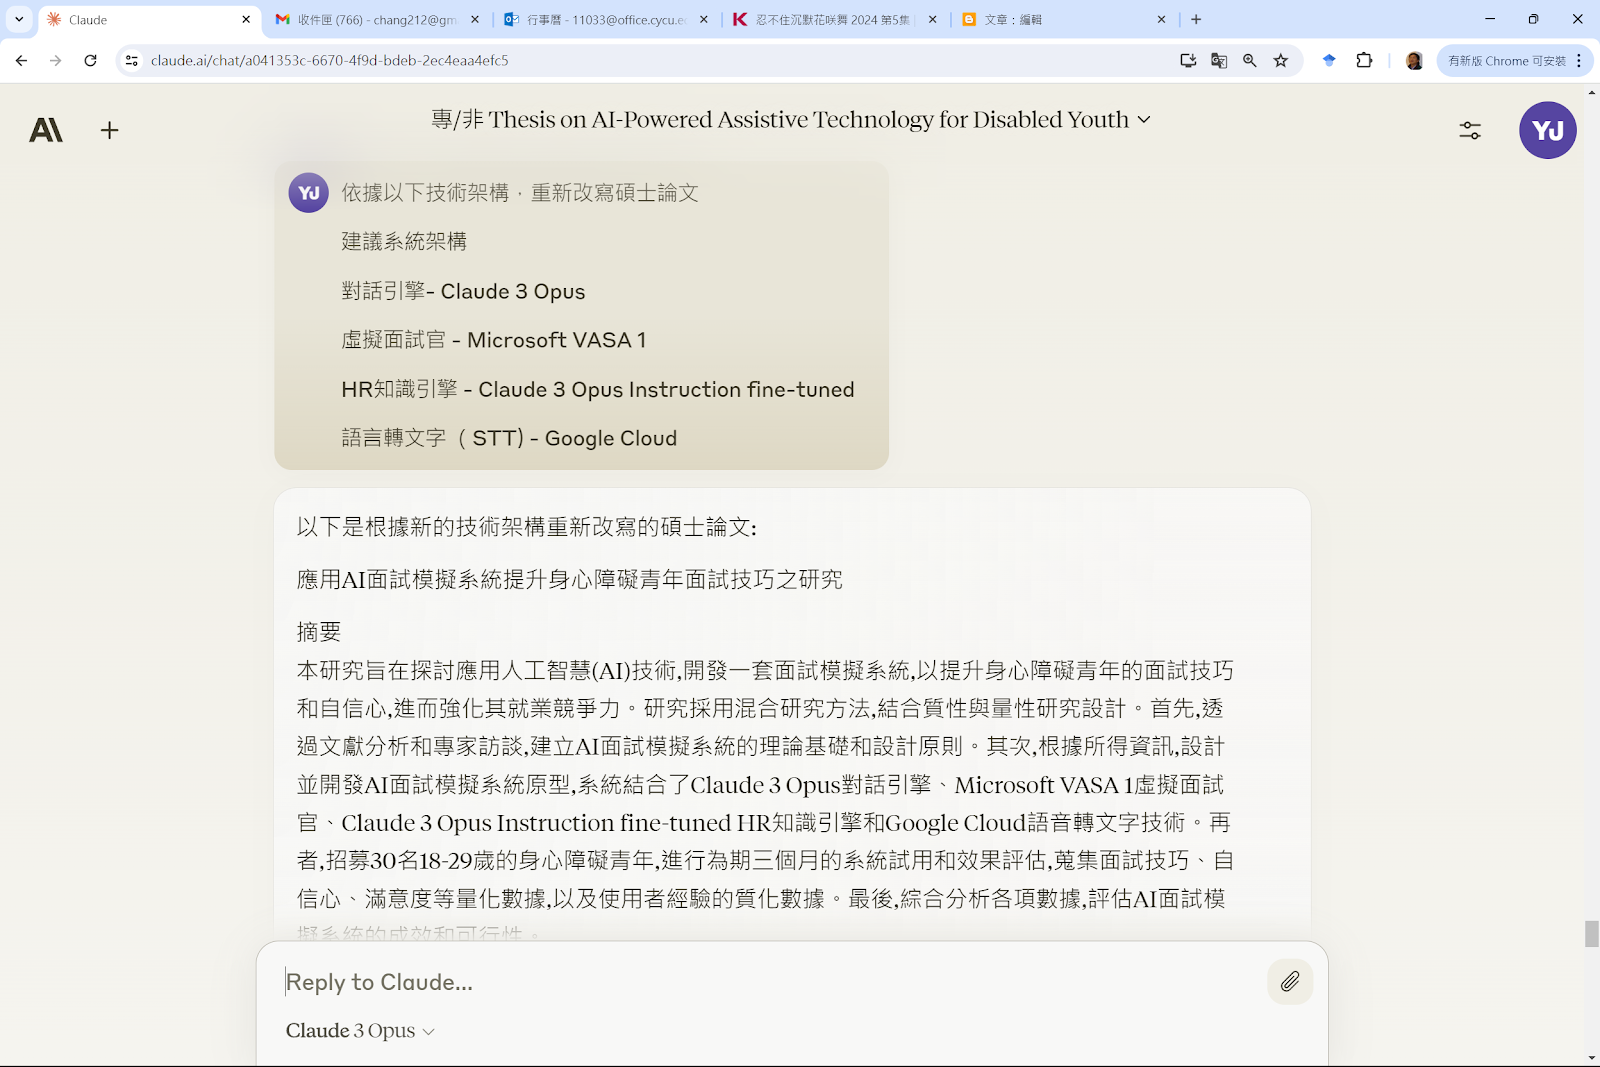Open blue extension icon in toolbar

point(1329,61)
